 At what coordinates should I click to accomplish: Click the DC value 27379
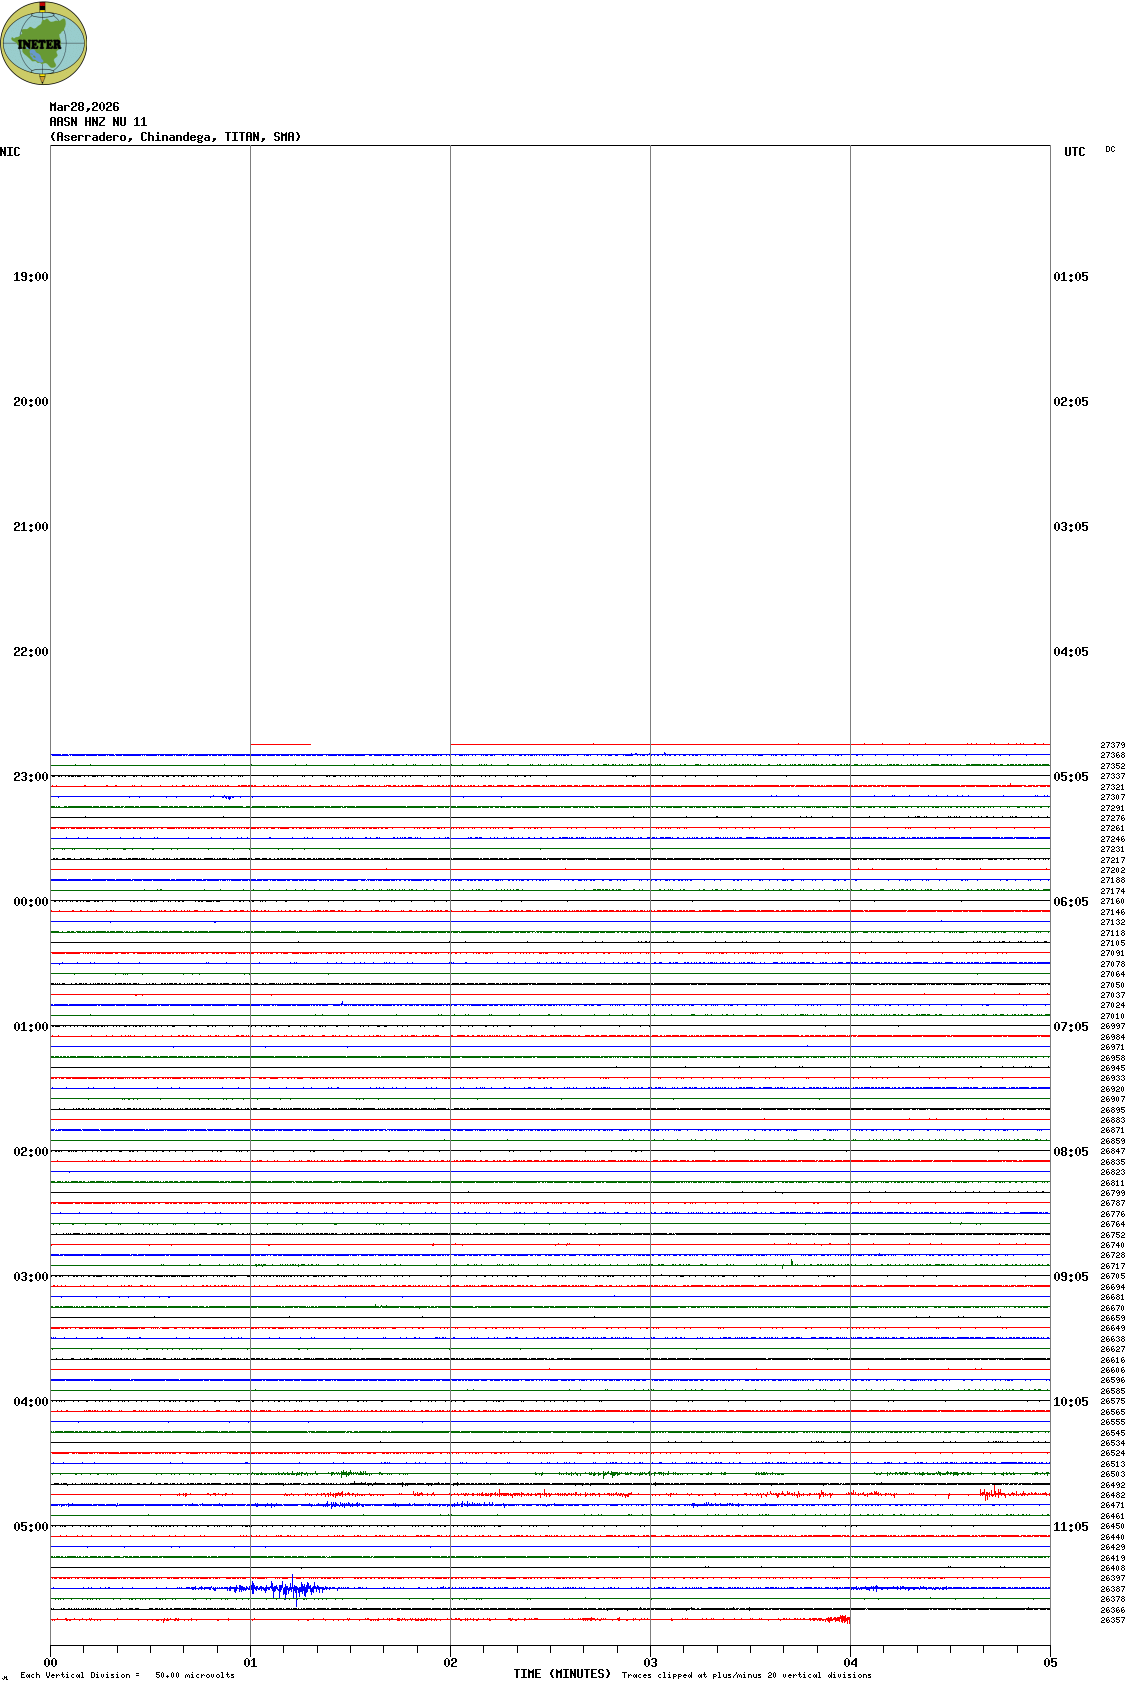pyautogui.click(x=1112, y=745)
